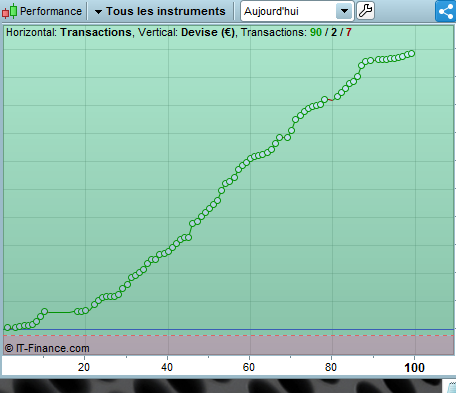The image size is (456, 393).
Task: Expand the Tous les instruments dropdown
Action: [160, 11]
